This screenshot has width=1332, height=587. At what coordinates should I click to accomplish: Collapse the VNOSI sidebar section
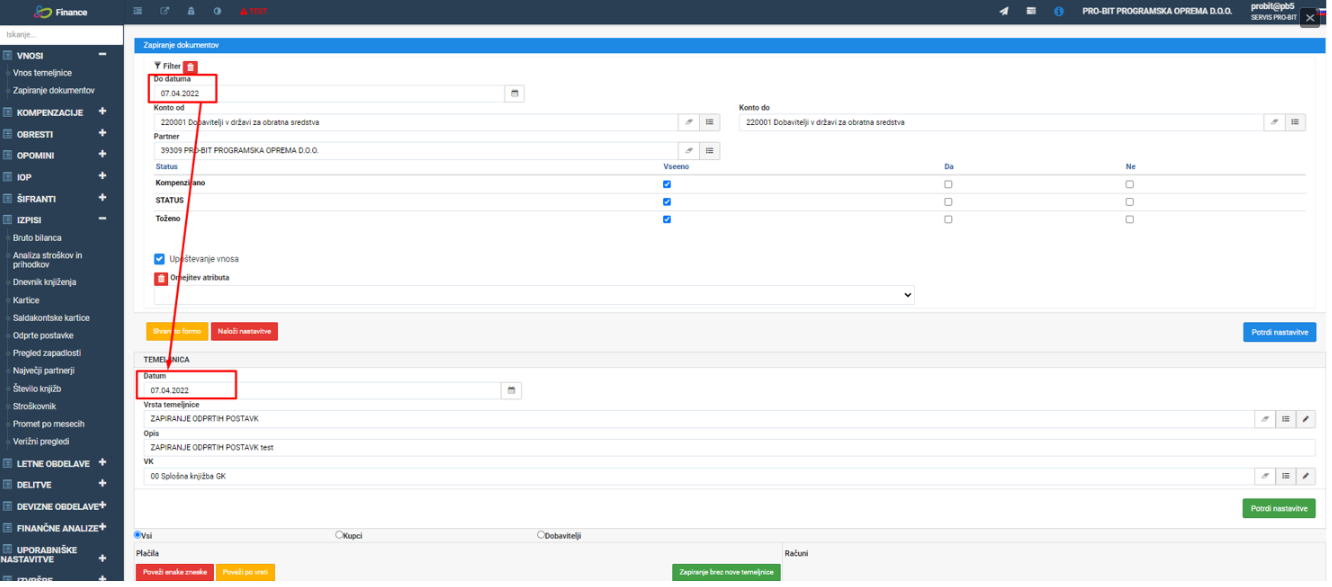point(102,55)
